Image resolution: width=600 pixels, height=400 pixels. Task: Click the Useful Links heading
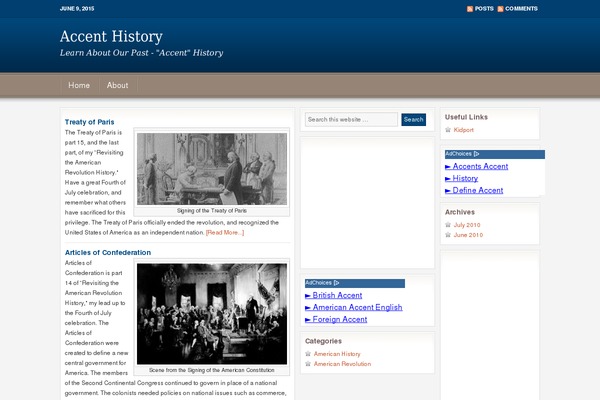(x=466, y=117)
